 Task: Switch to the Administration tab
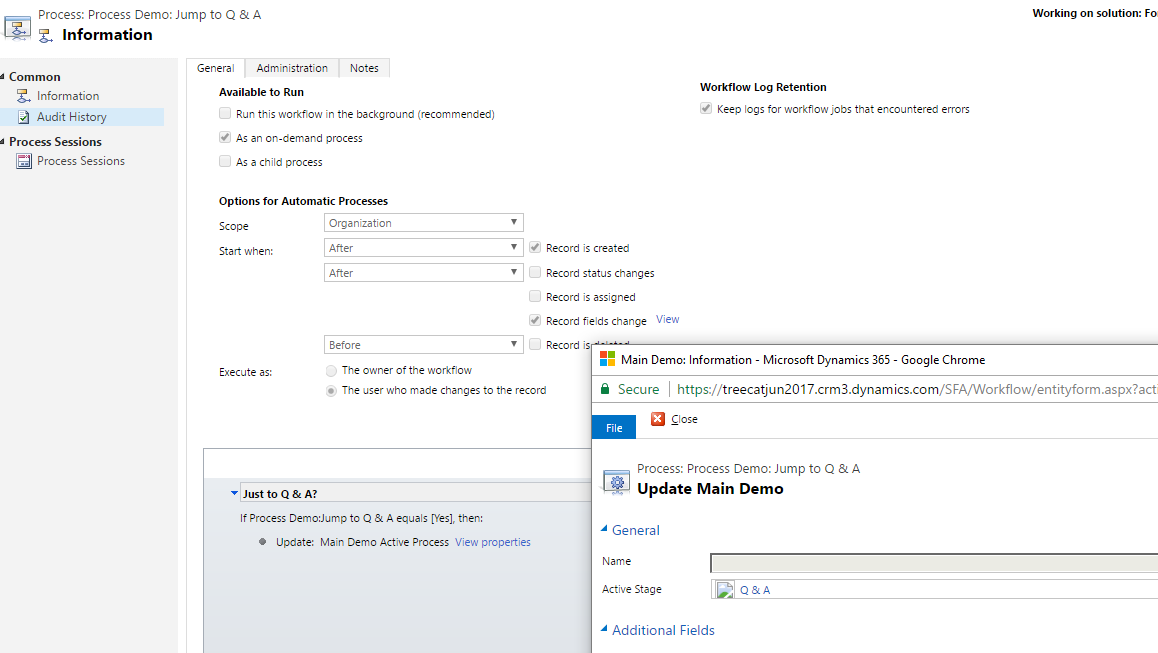[292, 68]
